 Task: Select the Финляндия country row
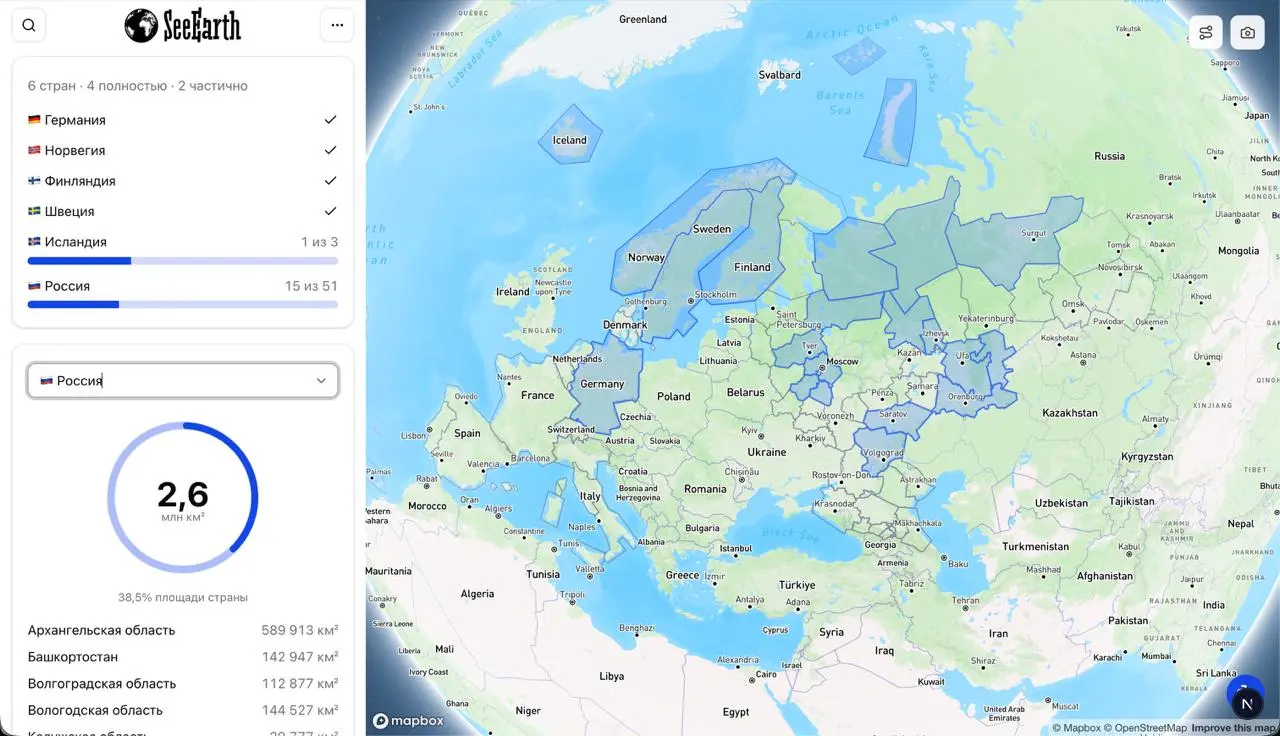183,181
